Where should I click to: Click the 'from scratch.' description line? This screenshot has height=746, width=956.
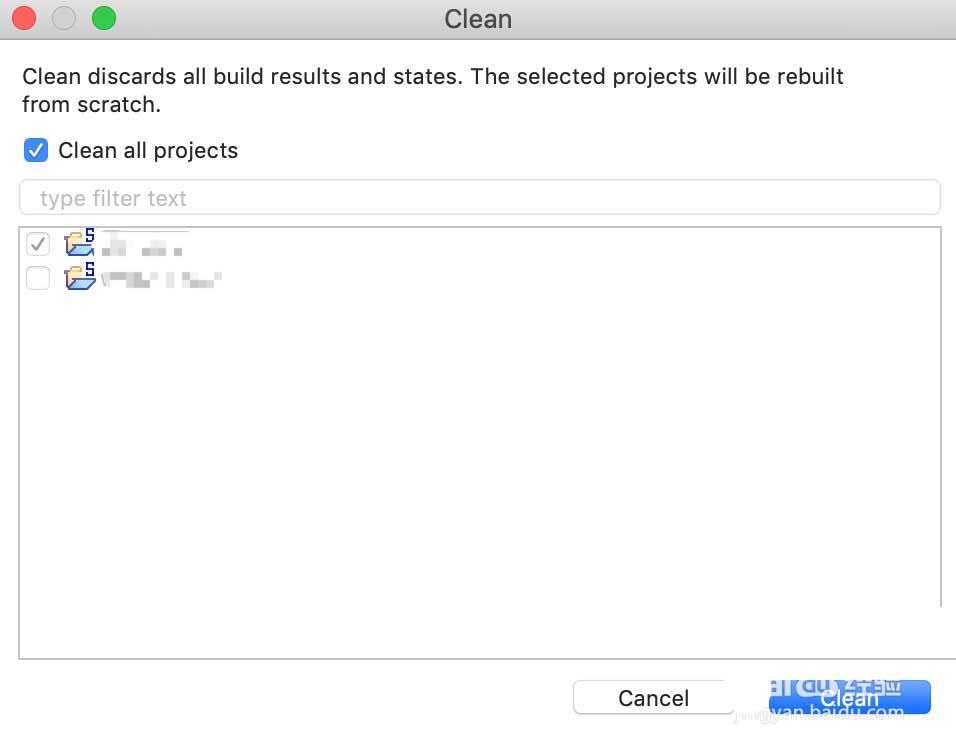click(91, 104)
